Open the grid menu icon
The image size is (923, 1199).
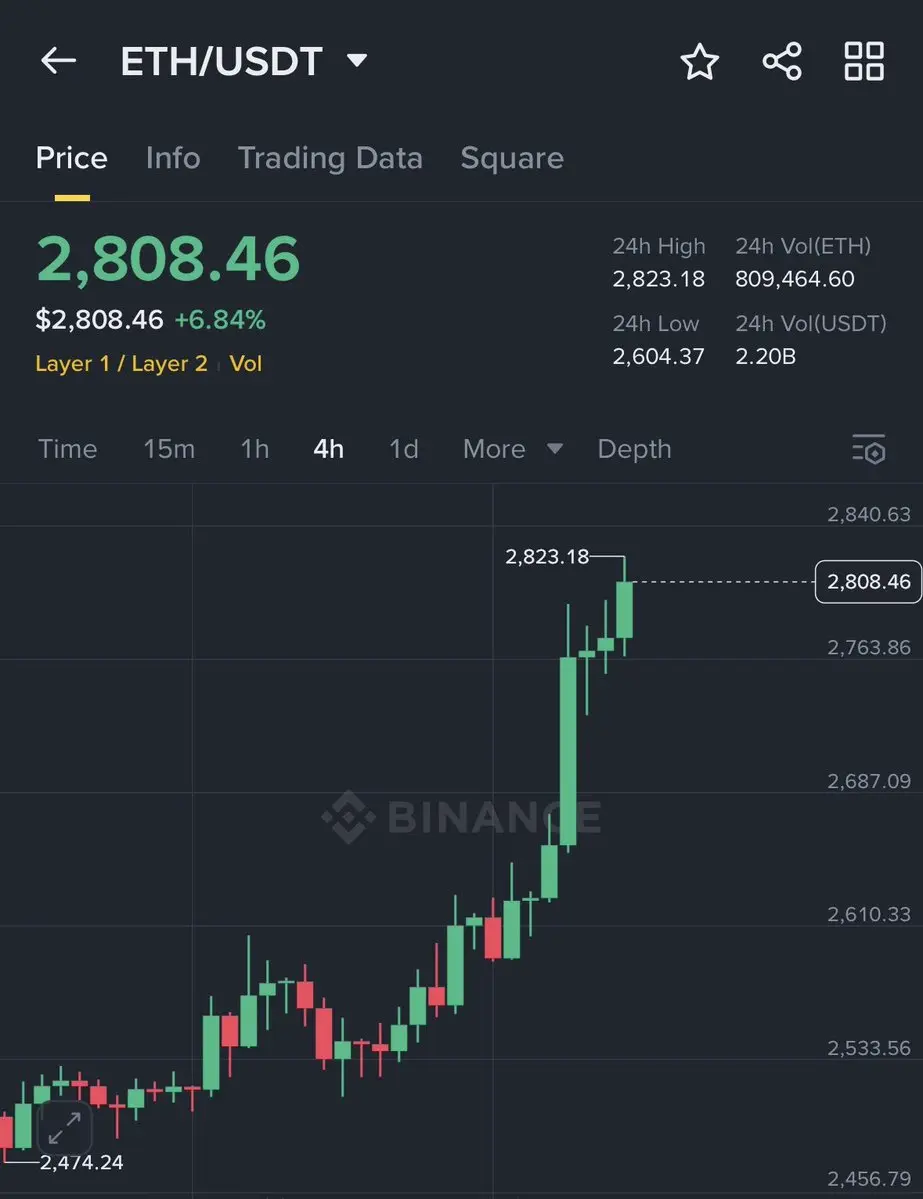[864, 61]
